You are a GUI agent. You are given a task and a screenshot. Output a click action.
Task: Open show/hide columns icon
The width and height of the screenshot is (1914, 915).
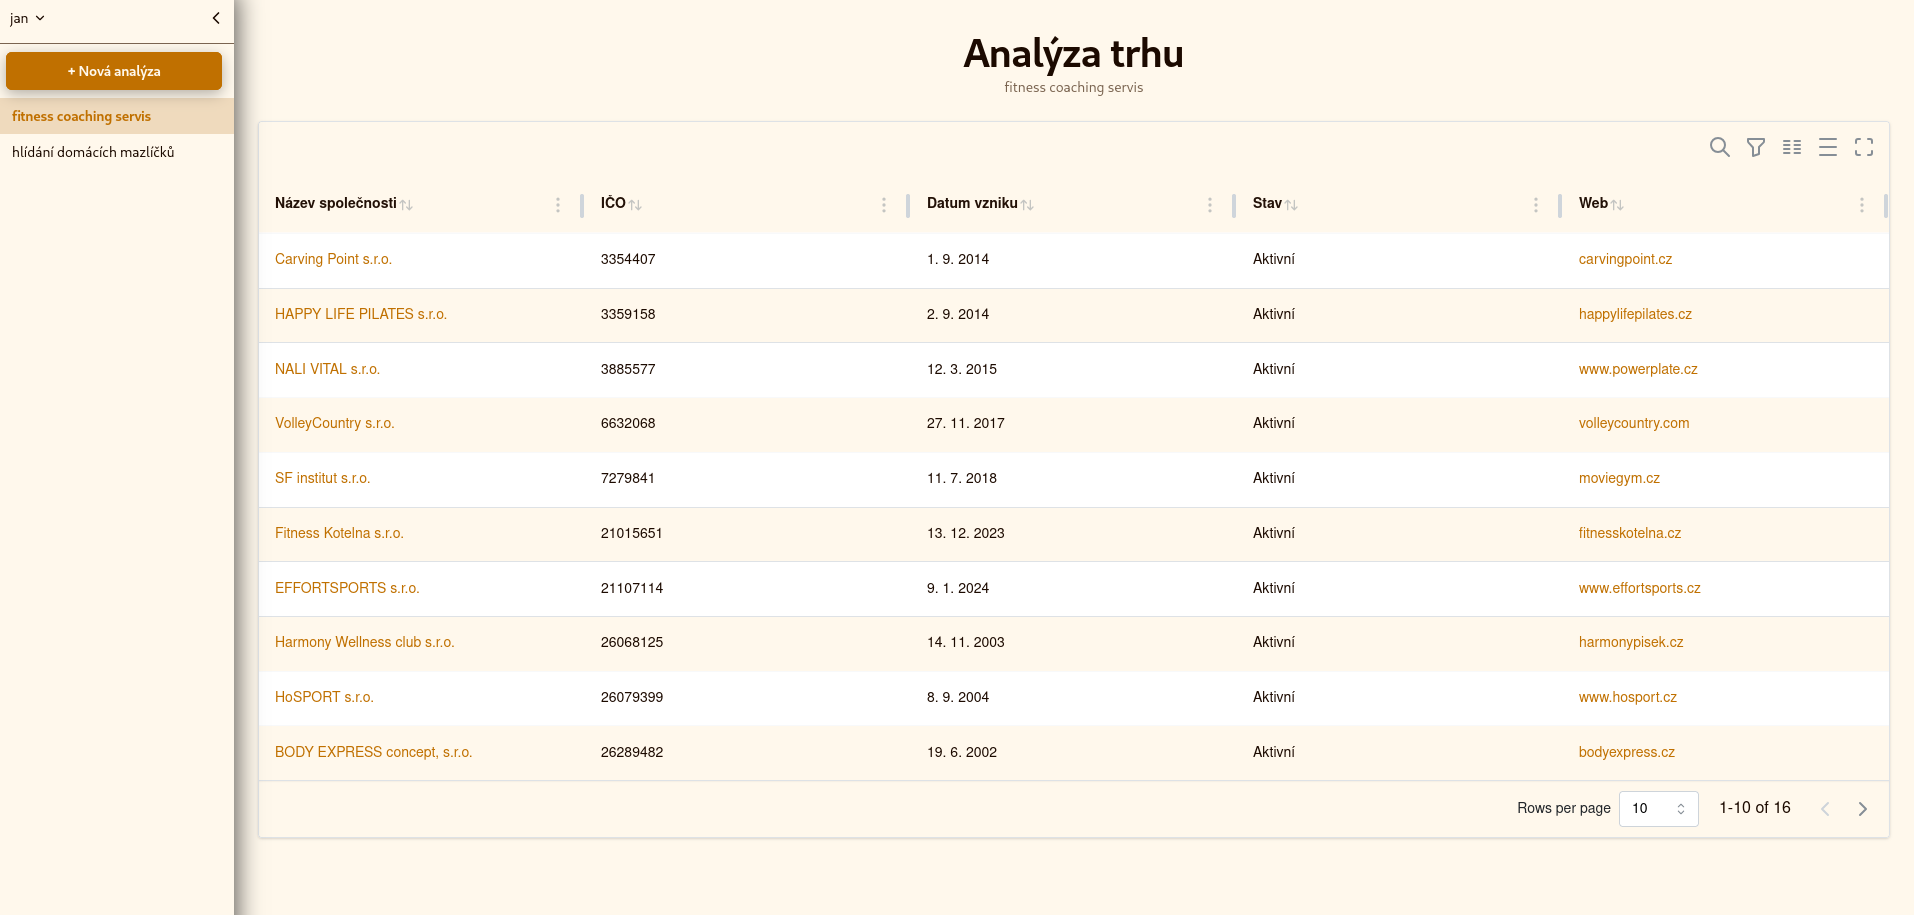[1791, 147]
